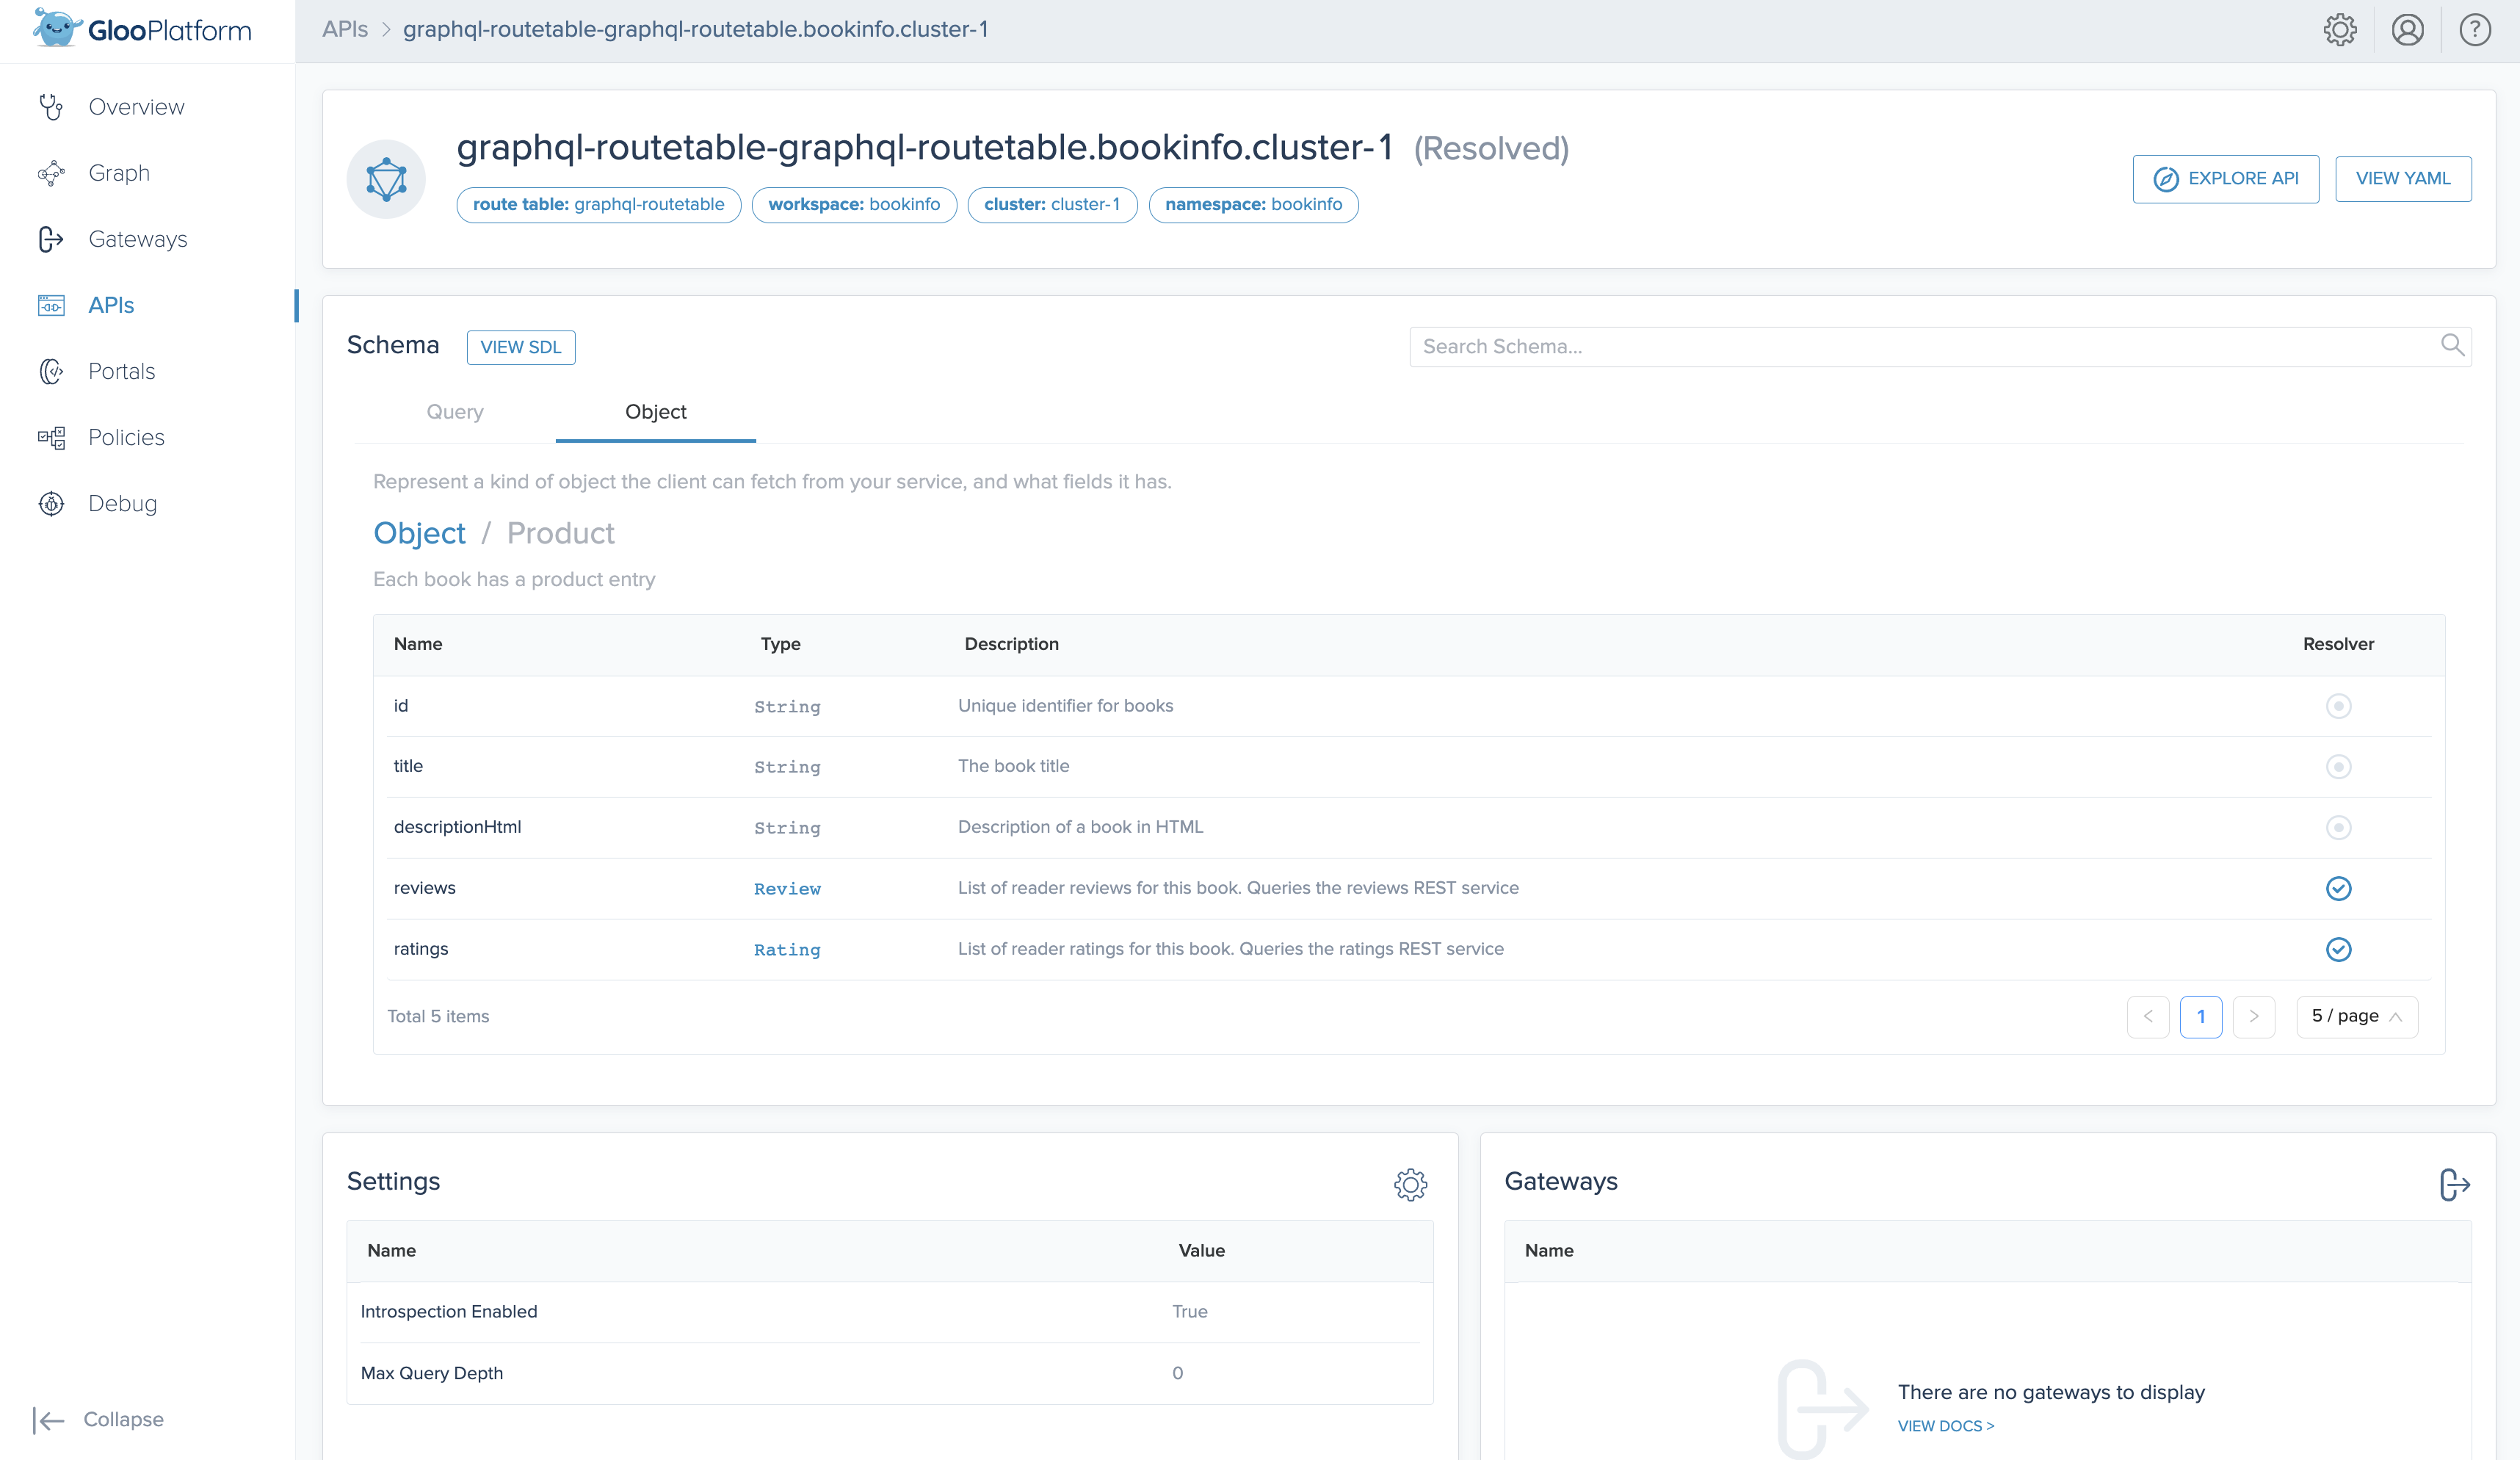Image resolution: width=2520 pixels, height=1460 pixels.
Task: Open the Graph section in the sidebar
Action: coord(118,172)
